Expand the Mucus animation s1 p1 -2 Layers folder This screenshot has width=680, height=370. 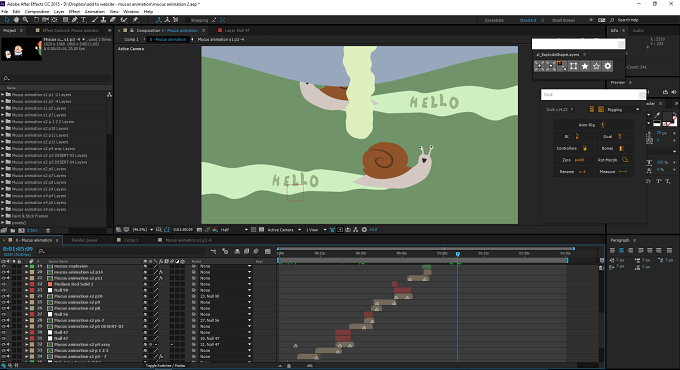(x=3, y=94)
